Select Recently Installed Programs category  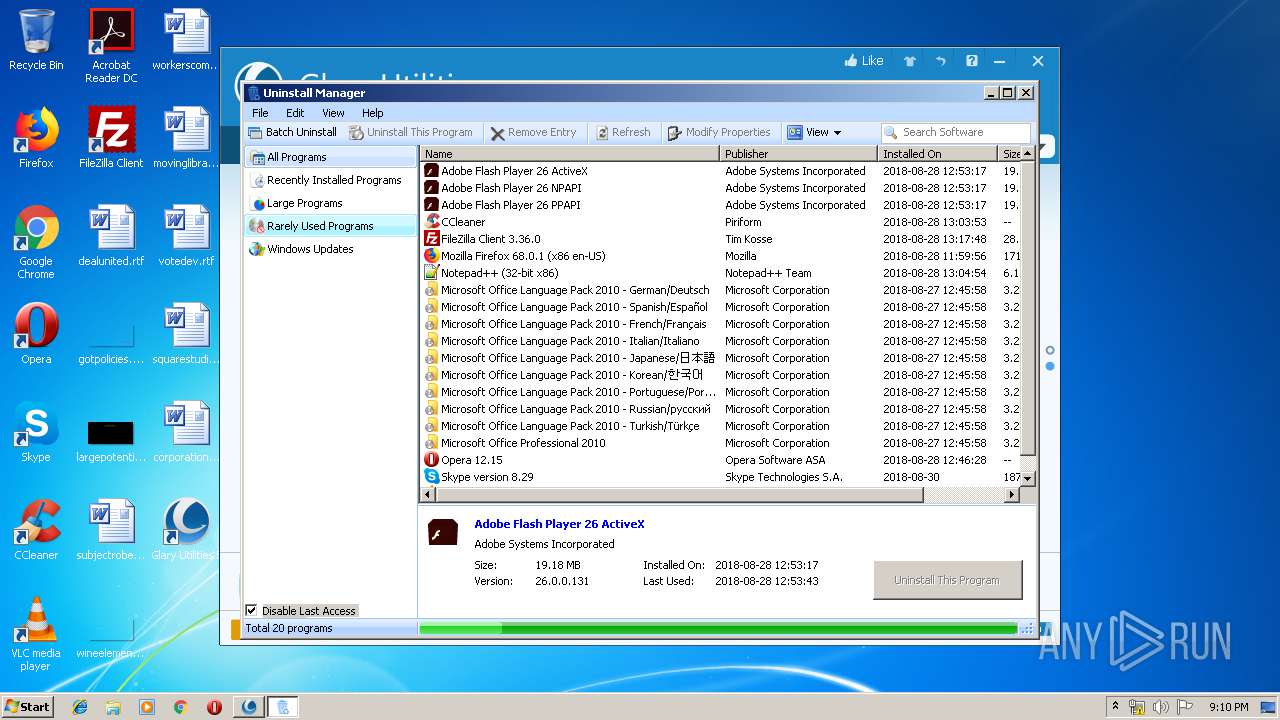point(330,180)
